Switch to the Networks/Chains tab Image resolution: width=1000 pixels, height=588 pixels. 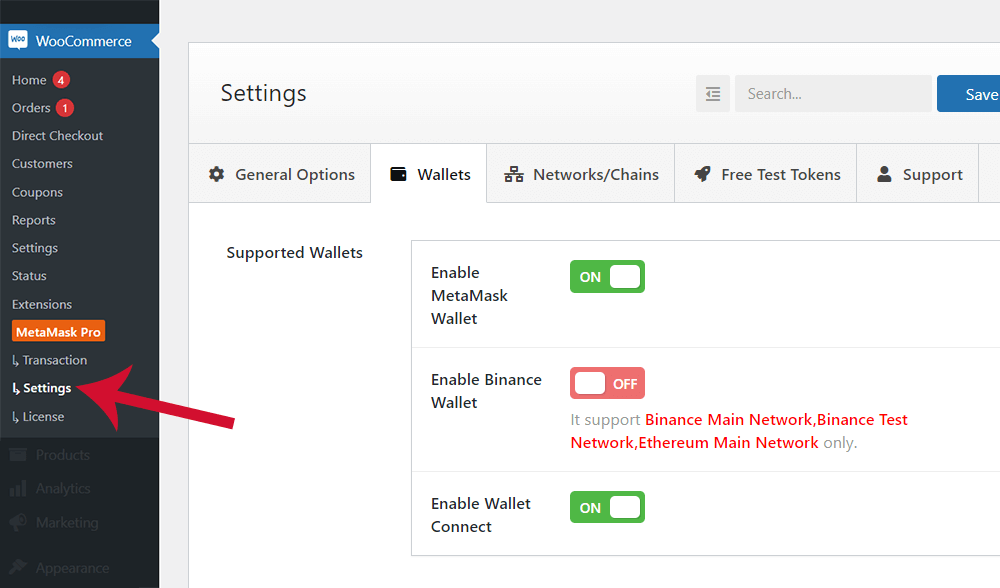pos(580,173)
